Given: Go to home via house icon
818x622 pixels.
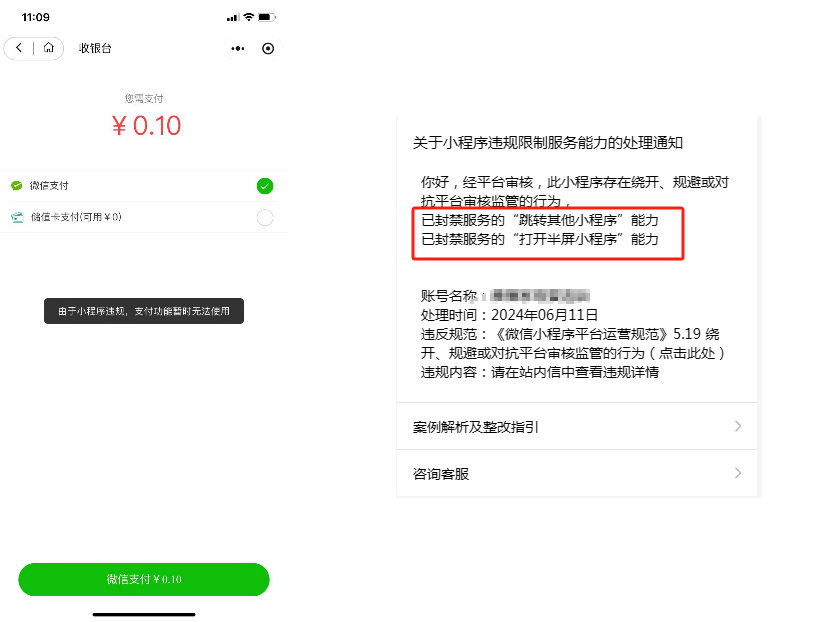Looking at the screenshot, I should point(49,48).
